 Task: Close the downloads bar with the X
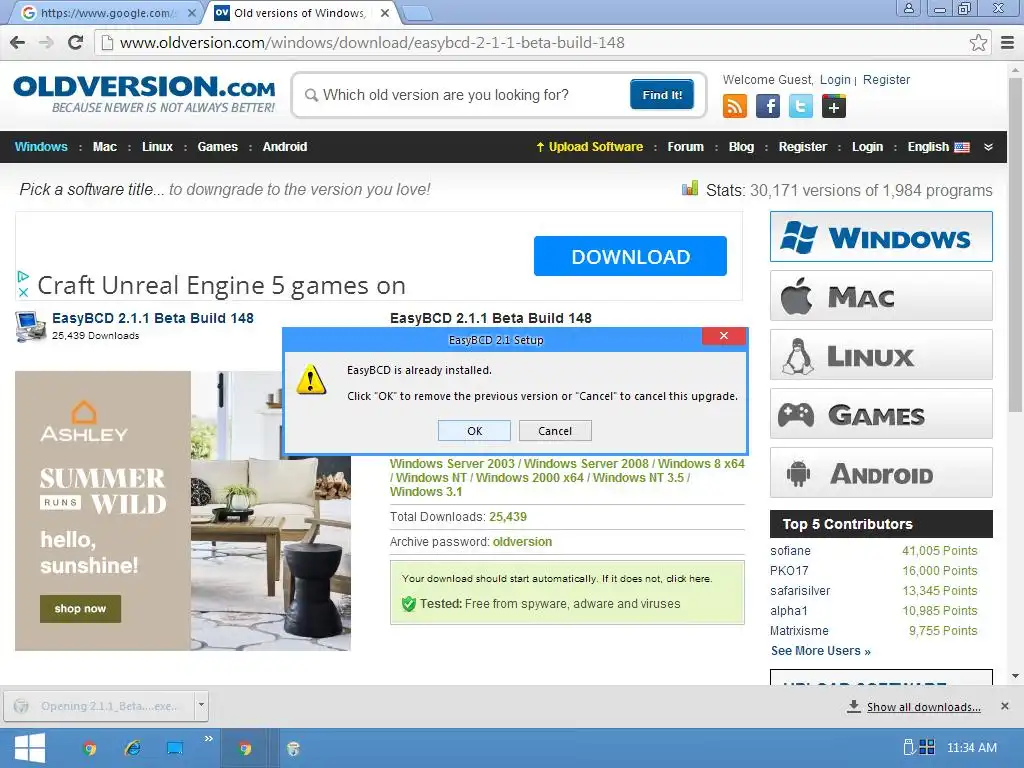[x=1004, y=706]
